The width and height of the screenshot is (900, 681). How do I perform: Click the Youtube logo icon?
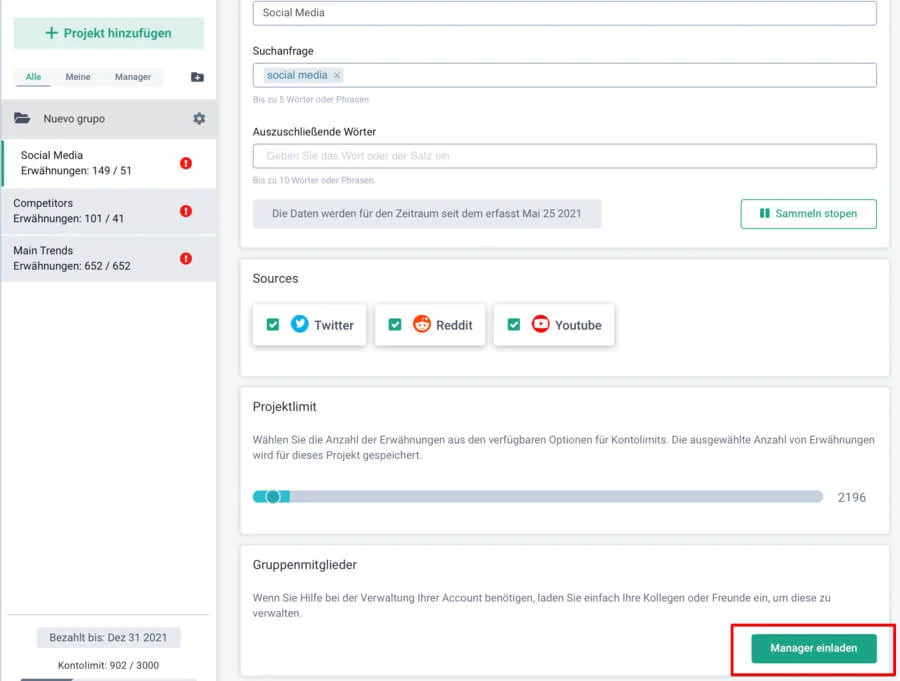540,324
